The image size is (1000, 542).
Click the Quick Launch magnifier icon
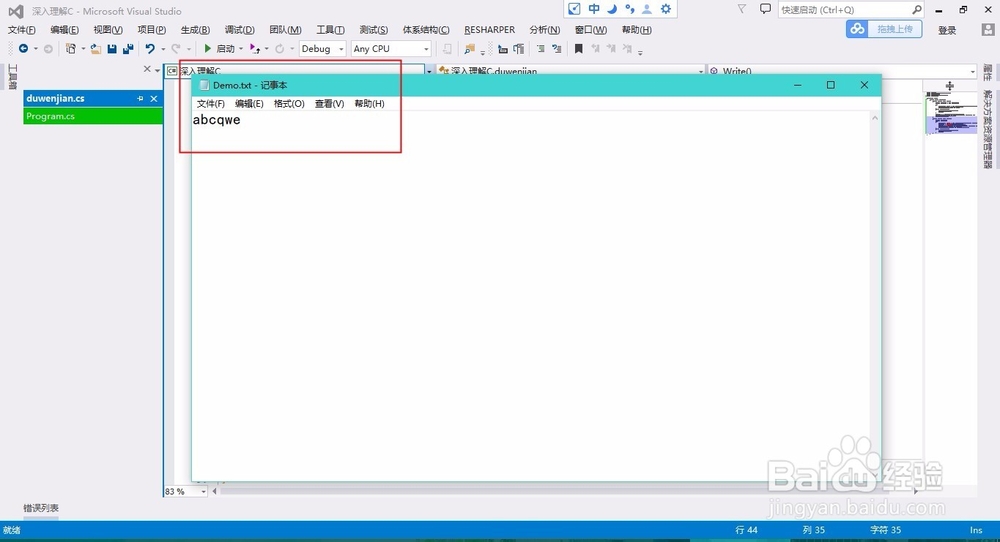916,10
